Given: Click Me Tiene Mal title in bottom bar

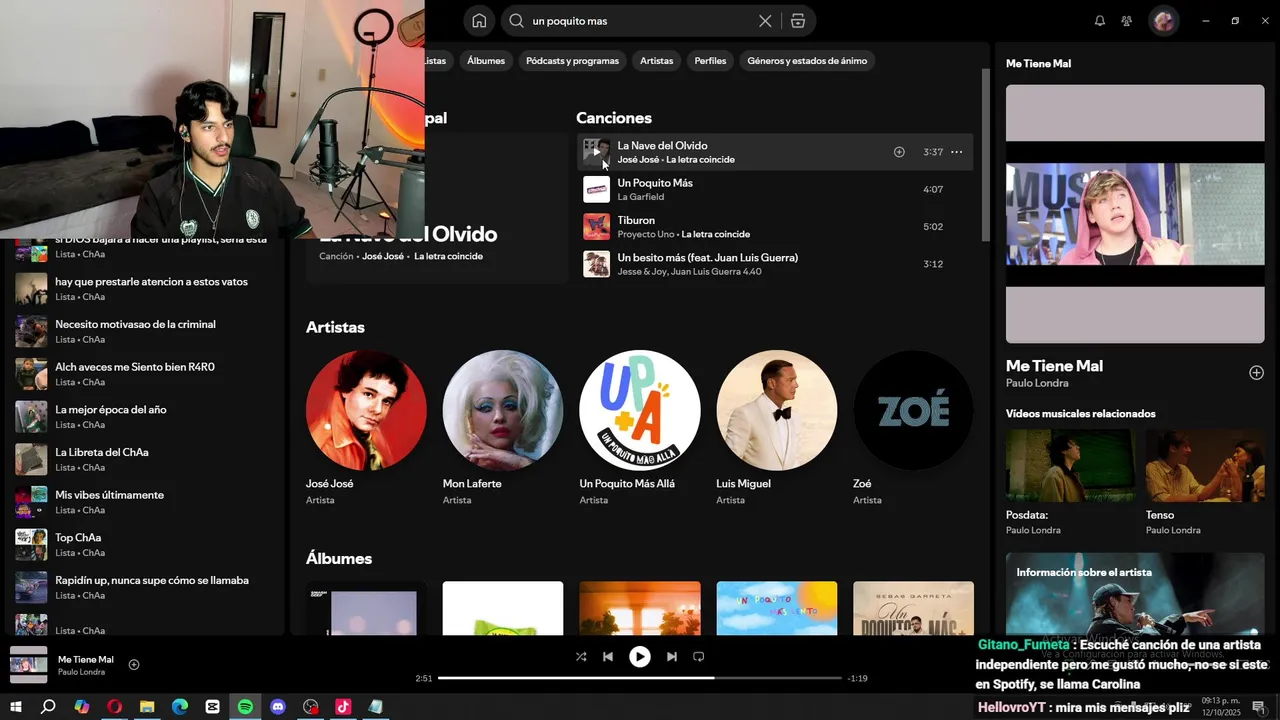Looking at the screenshot, I should tap(86, 660).
